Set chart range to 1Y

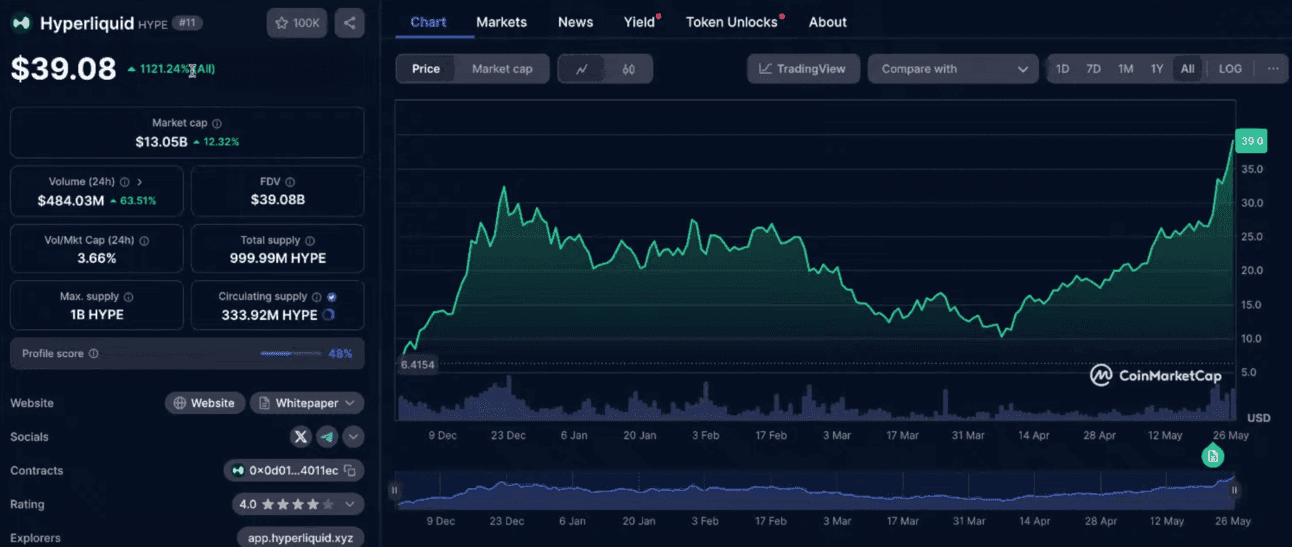1157,69
